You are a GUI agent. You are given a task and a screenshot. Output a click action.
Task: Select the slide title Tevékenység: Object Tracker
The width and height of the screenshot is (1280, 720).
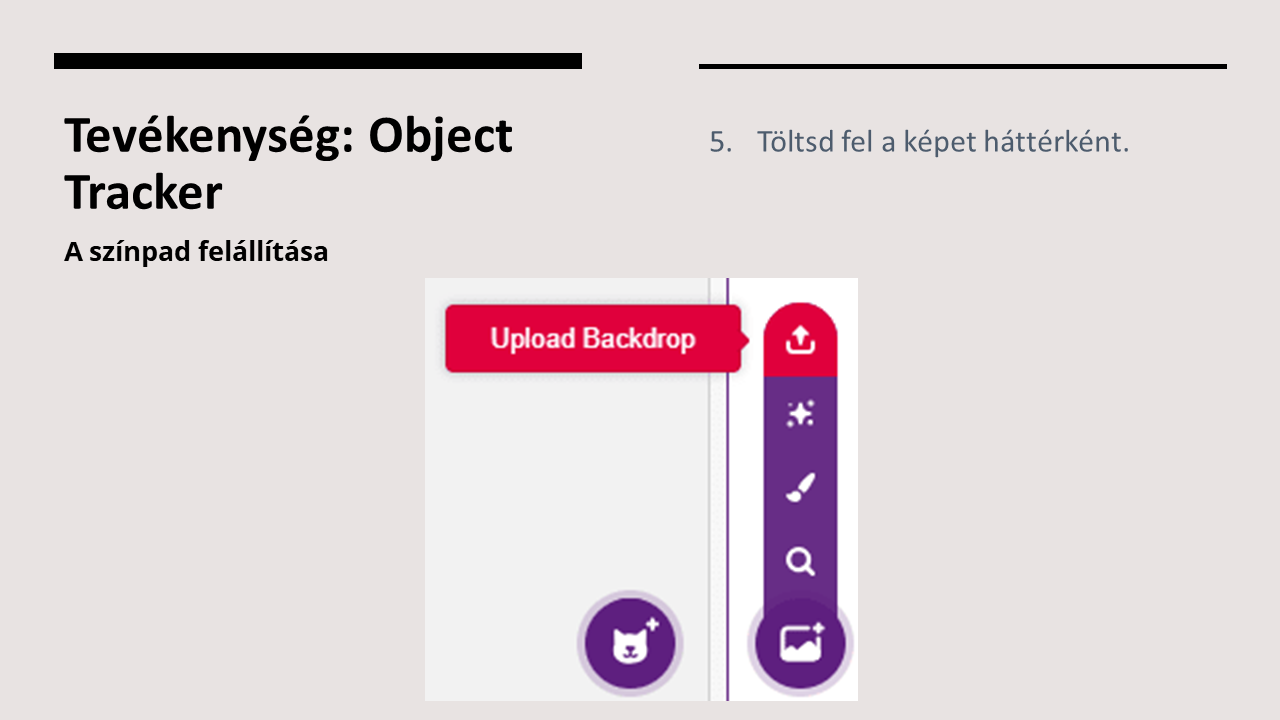pyautogui.click(x=288, y=164)
